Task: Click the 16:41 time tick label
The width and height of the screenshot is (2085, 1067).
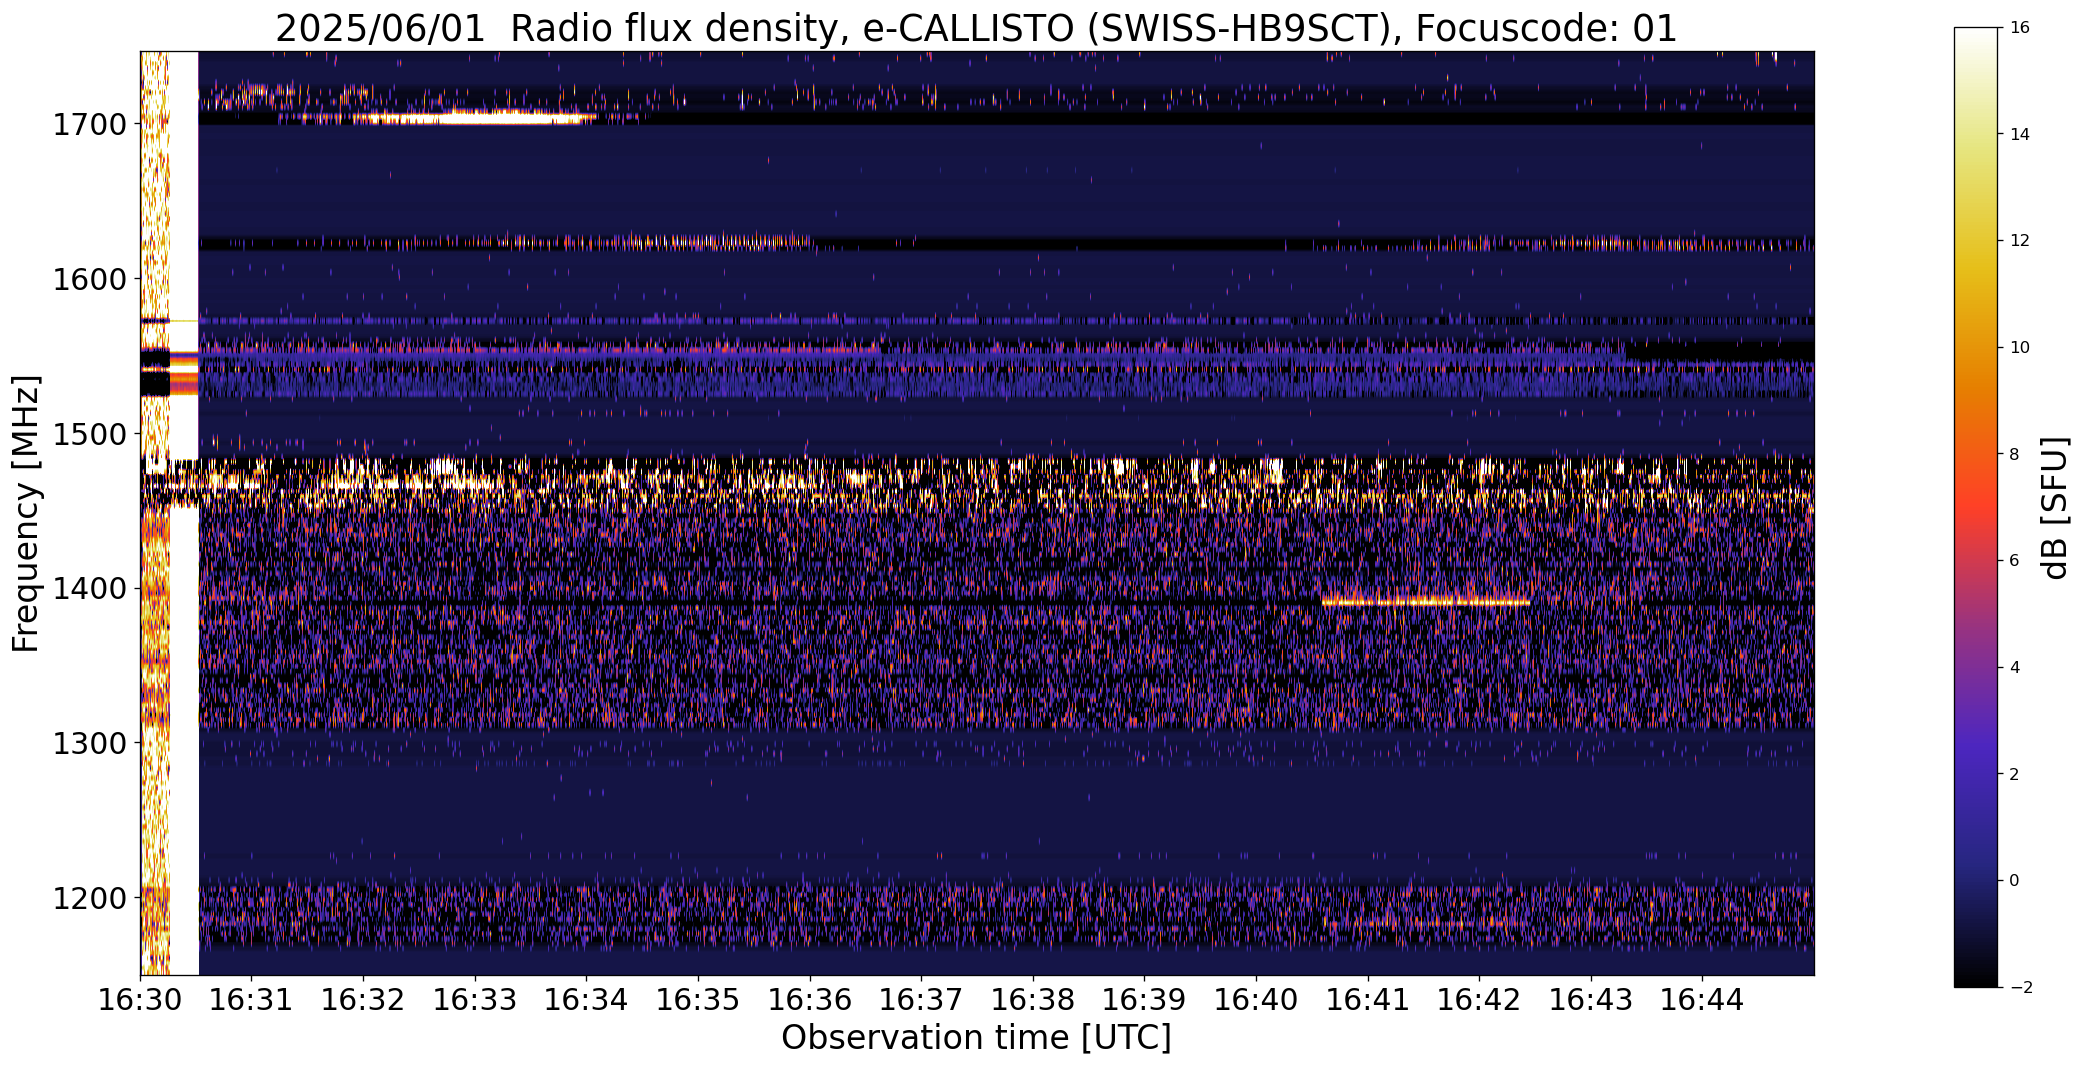Action: (x=1368, y=1000)
